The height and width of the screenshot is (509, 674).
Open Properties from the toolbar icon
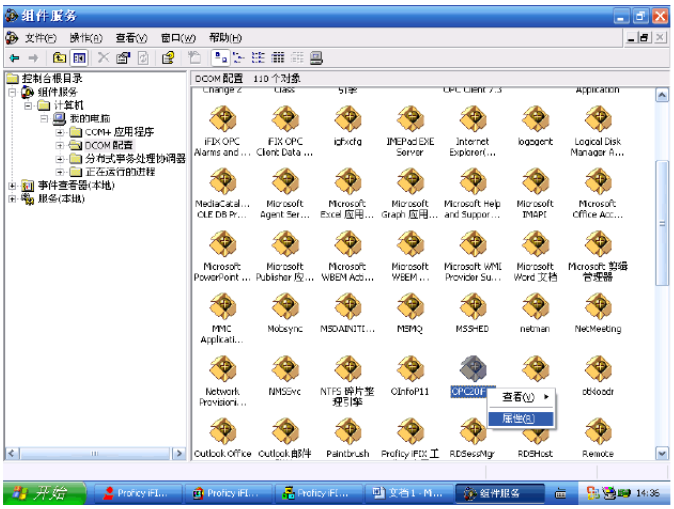pyautogui.click(x=123, y=58)
